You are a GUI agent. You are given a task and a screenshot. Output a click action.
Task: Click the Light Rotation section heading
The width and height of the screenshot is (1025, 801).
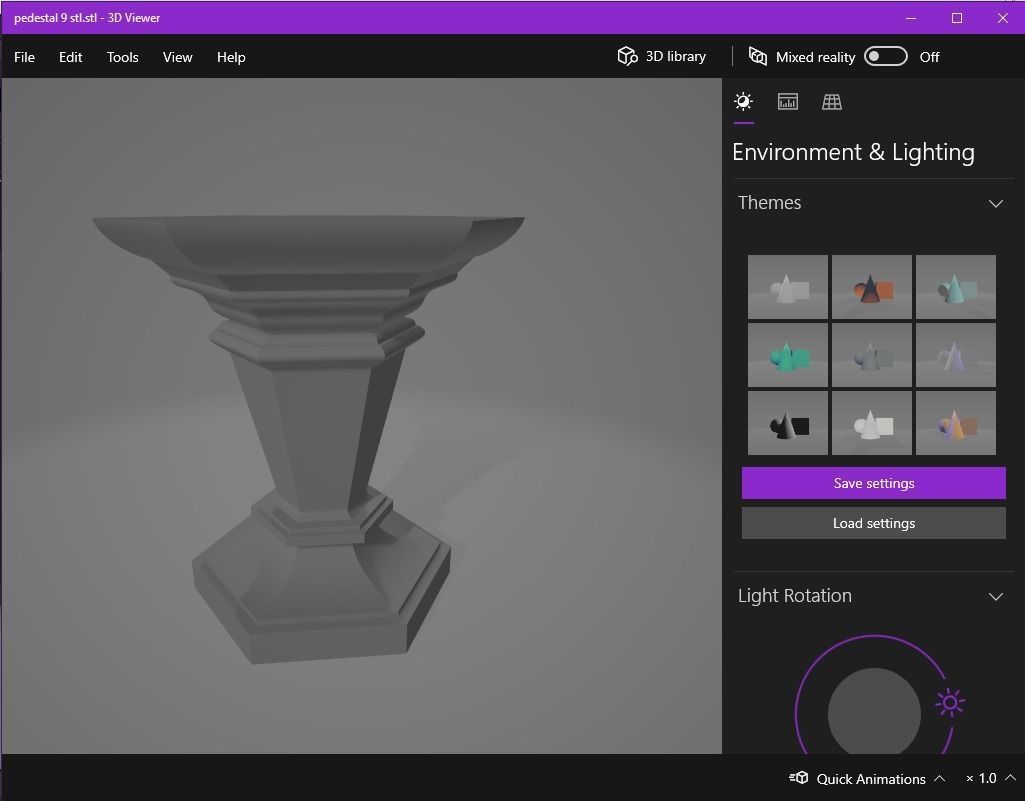794,596
